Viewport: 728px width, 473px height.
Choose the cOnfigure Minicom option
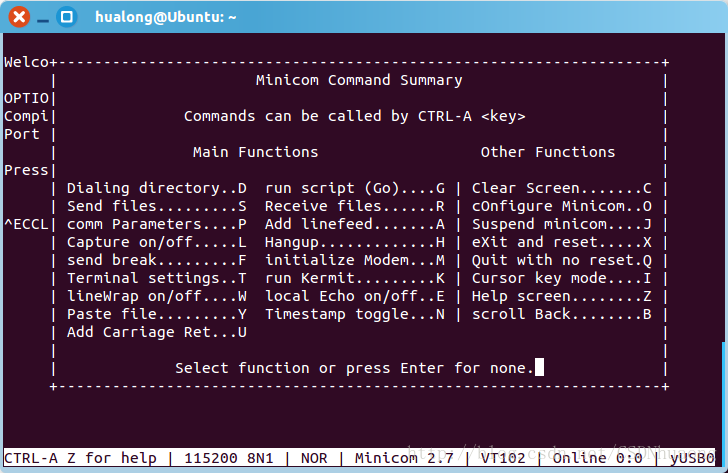point(562,206)
